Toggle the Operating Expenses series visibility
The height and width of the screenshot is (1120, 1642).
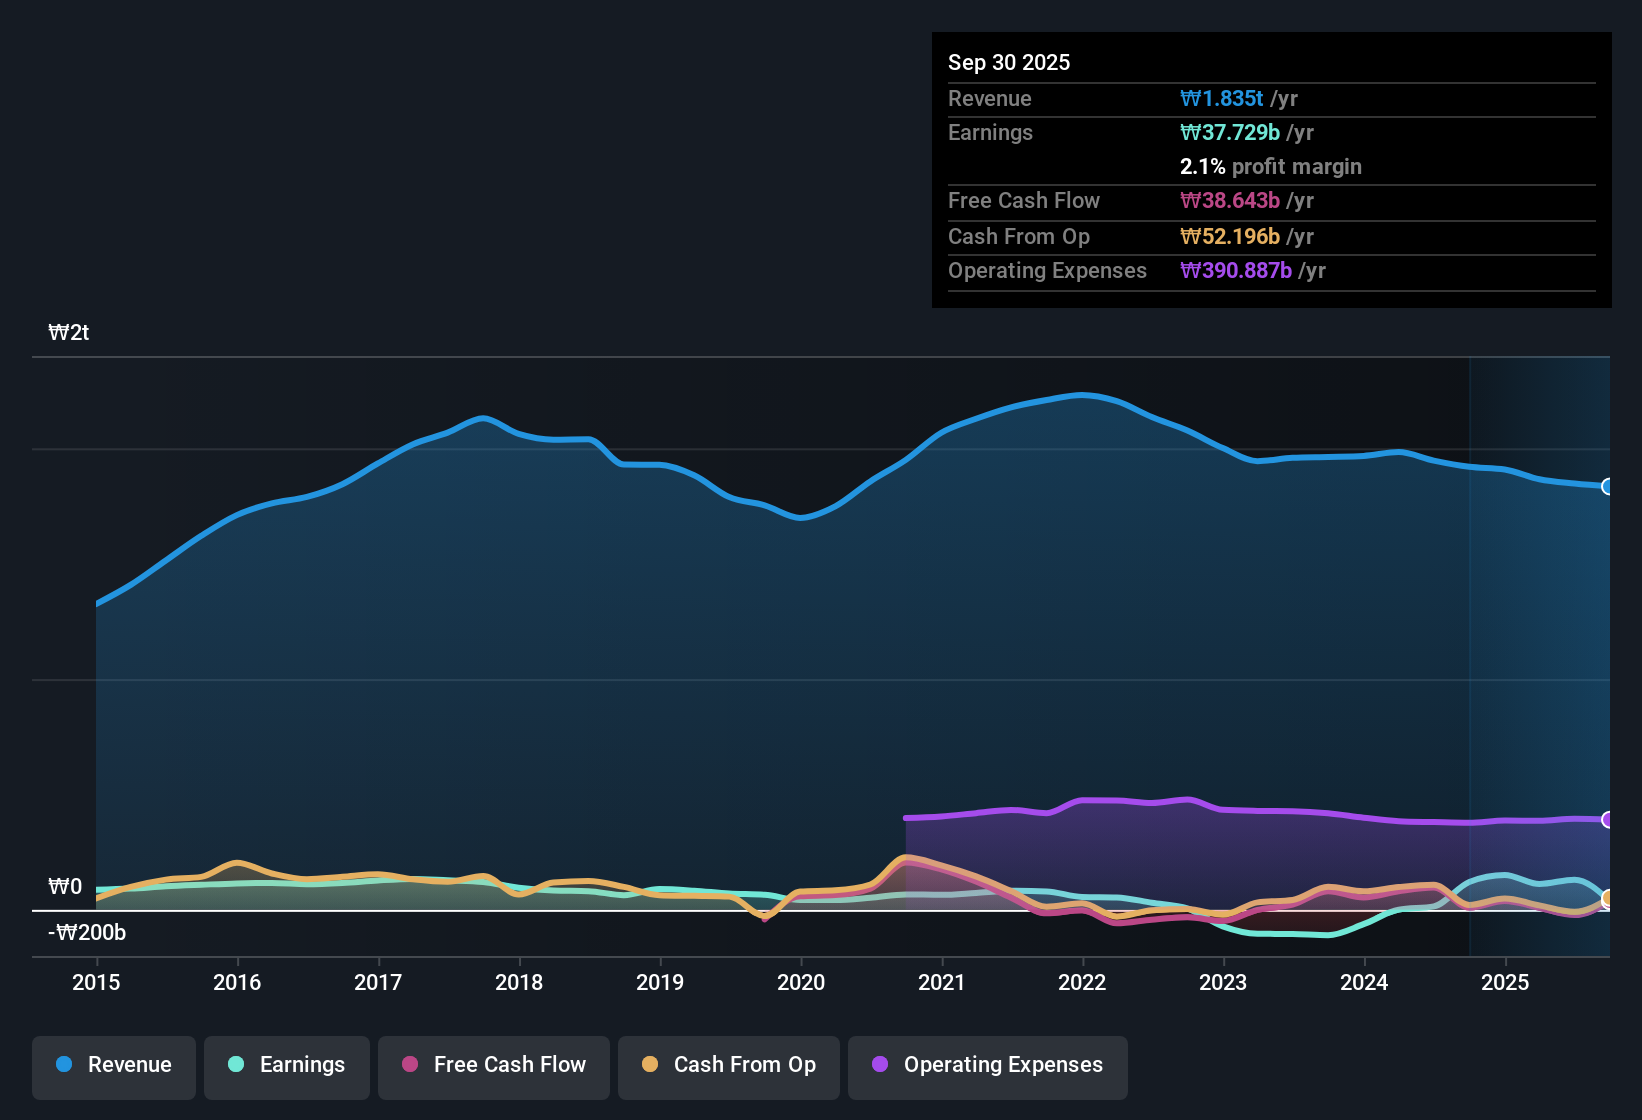coord(987,1065)
